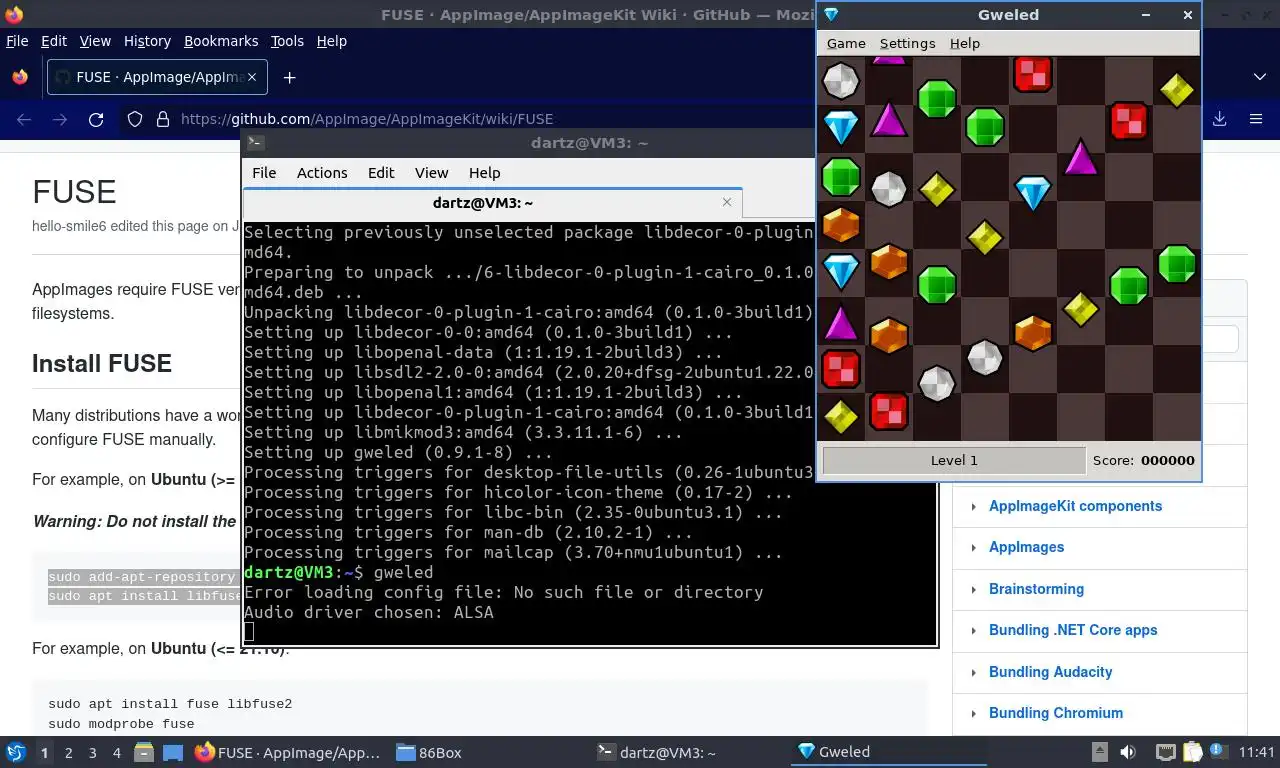The image size is (1280, 768).
Task: Switch to workspace 4
Action: (117, 753)
